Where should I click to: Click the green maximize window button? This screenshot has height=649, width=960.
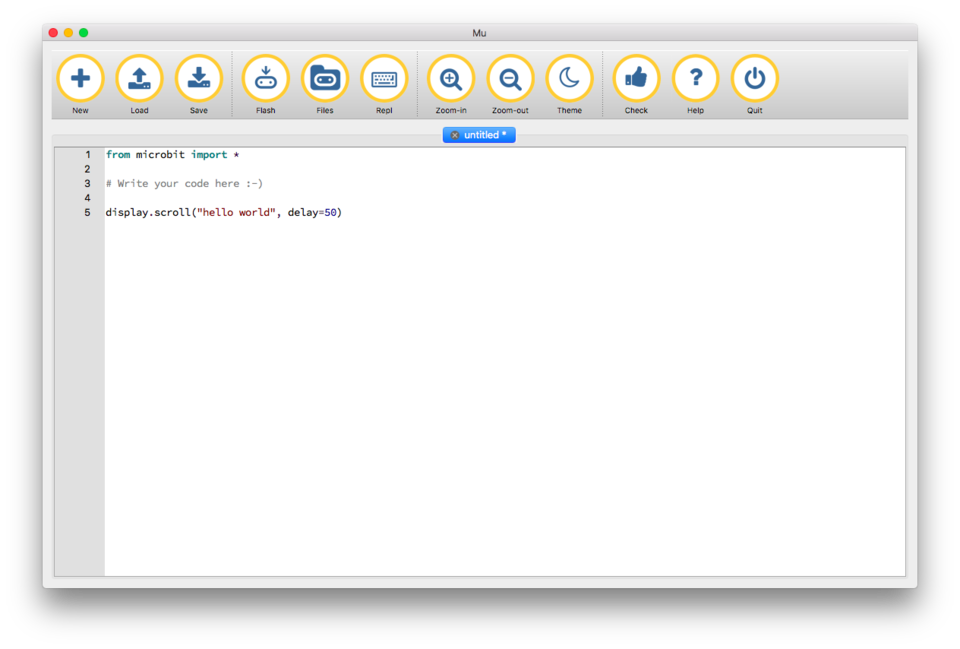84,32
